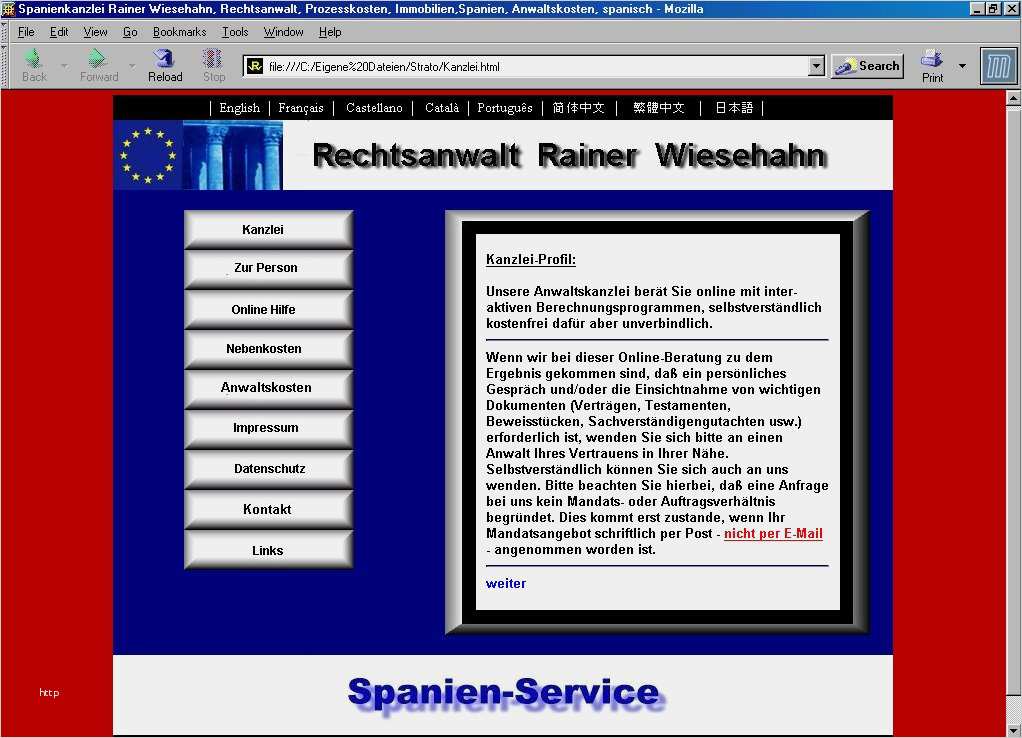Open the Tools menu
This screenshot has width=1022, height=738.
[235, 32]
